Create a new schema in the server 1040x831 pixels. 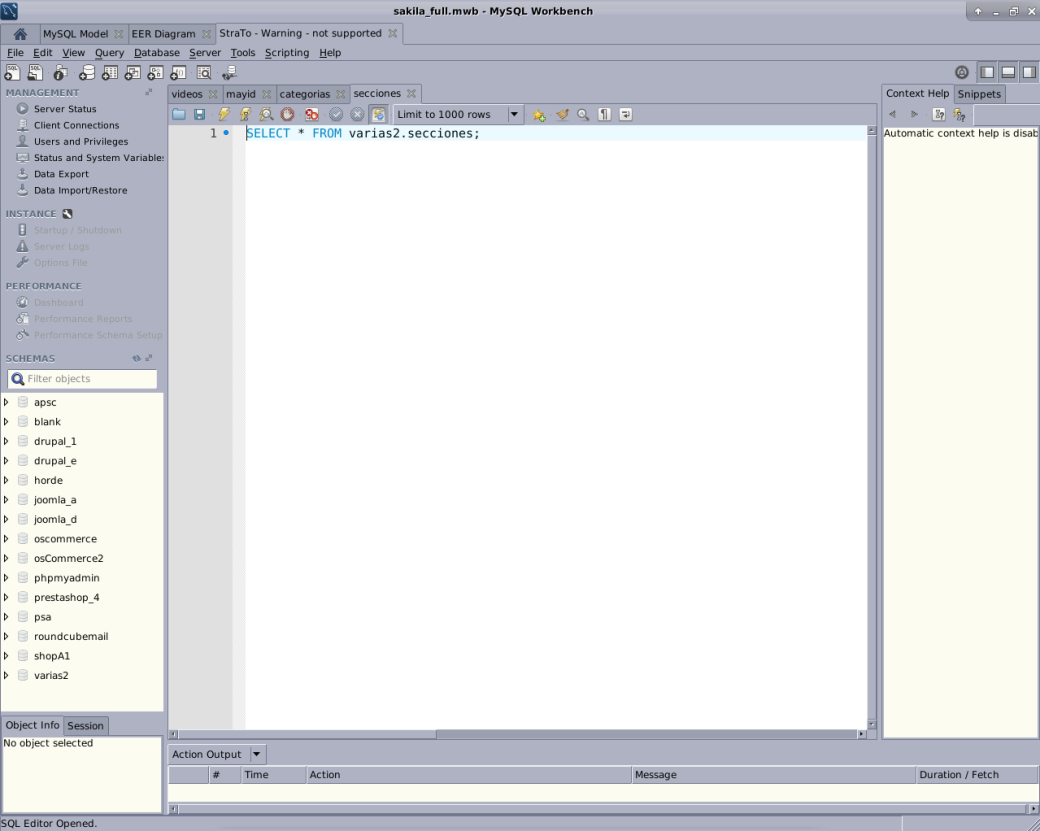[x=86, y=73]
